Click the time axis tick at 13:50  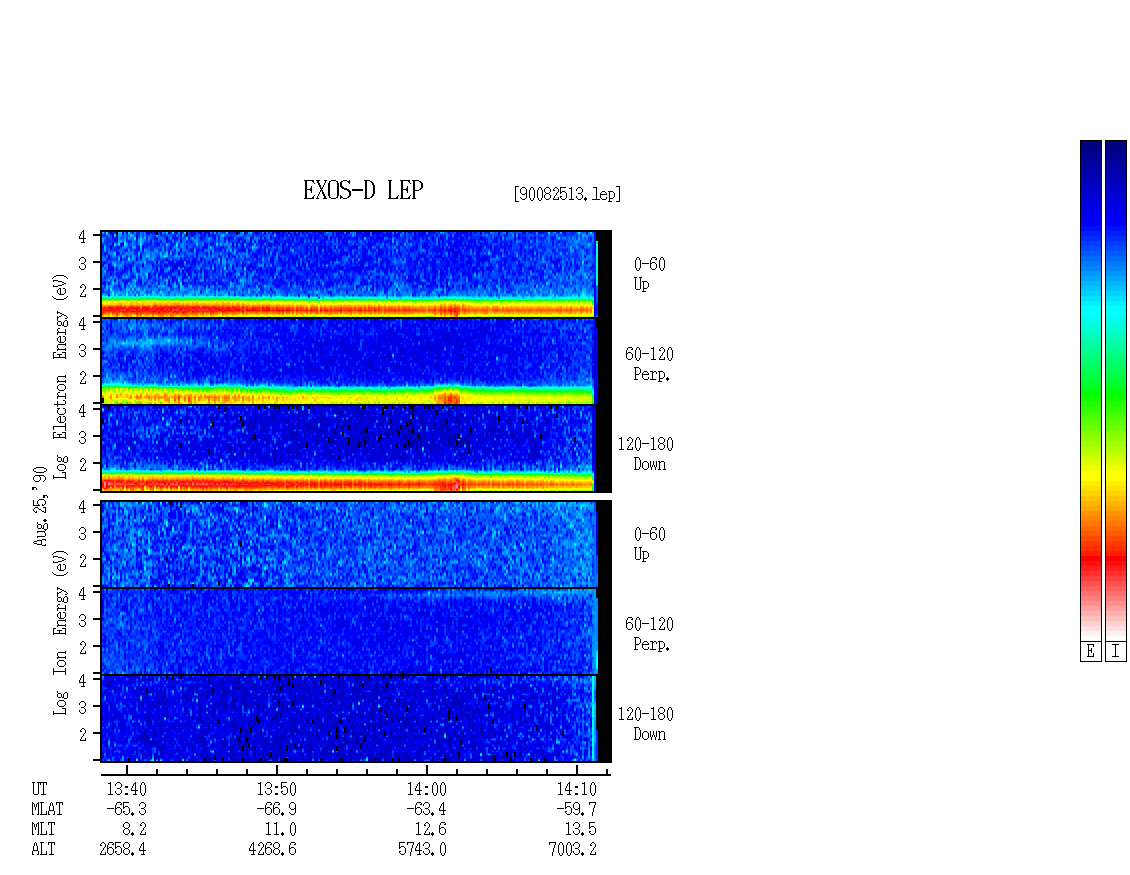pyautogui.click(x=277, y=770)
